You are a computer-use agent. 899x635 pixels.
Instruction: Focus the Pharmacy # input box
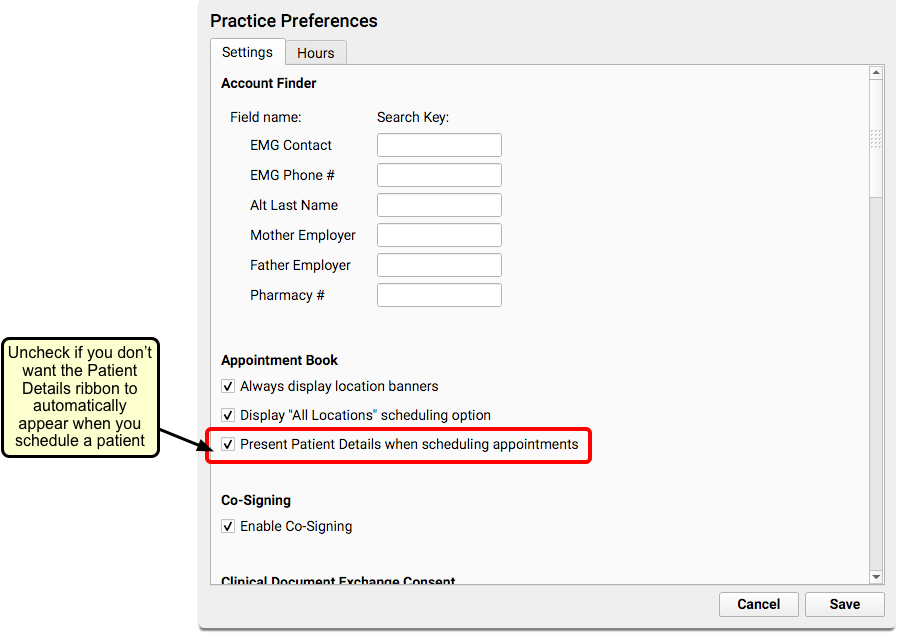[x=439, y=295]
